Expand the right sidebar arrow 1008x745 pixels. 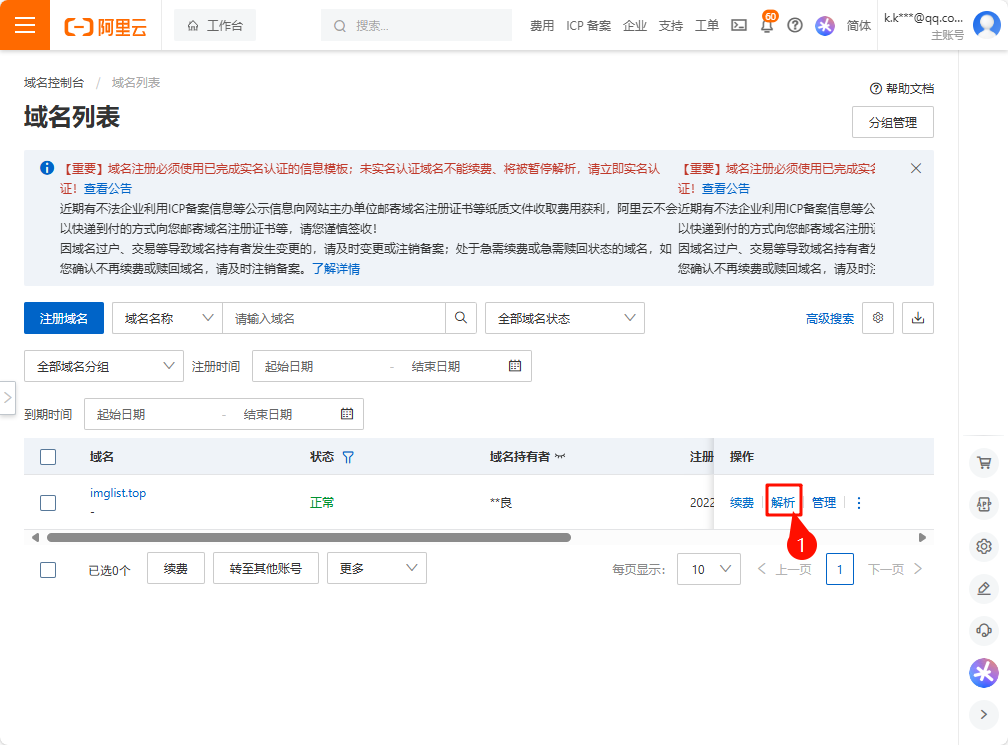point(984,714)
